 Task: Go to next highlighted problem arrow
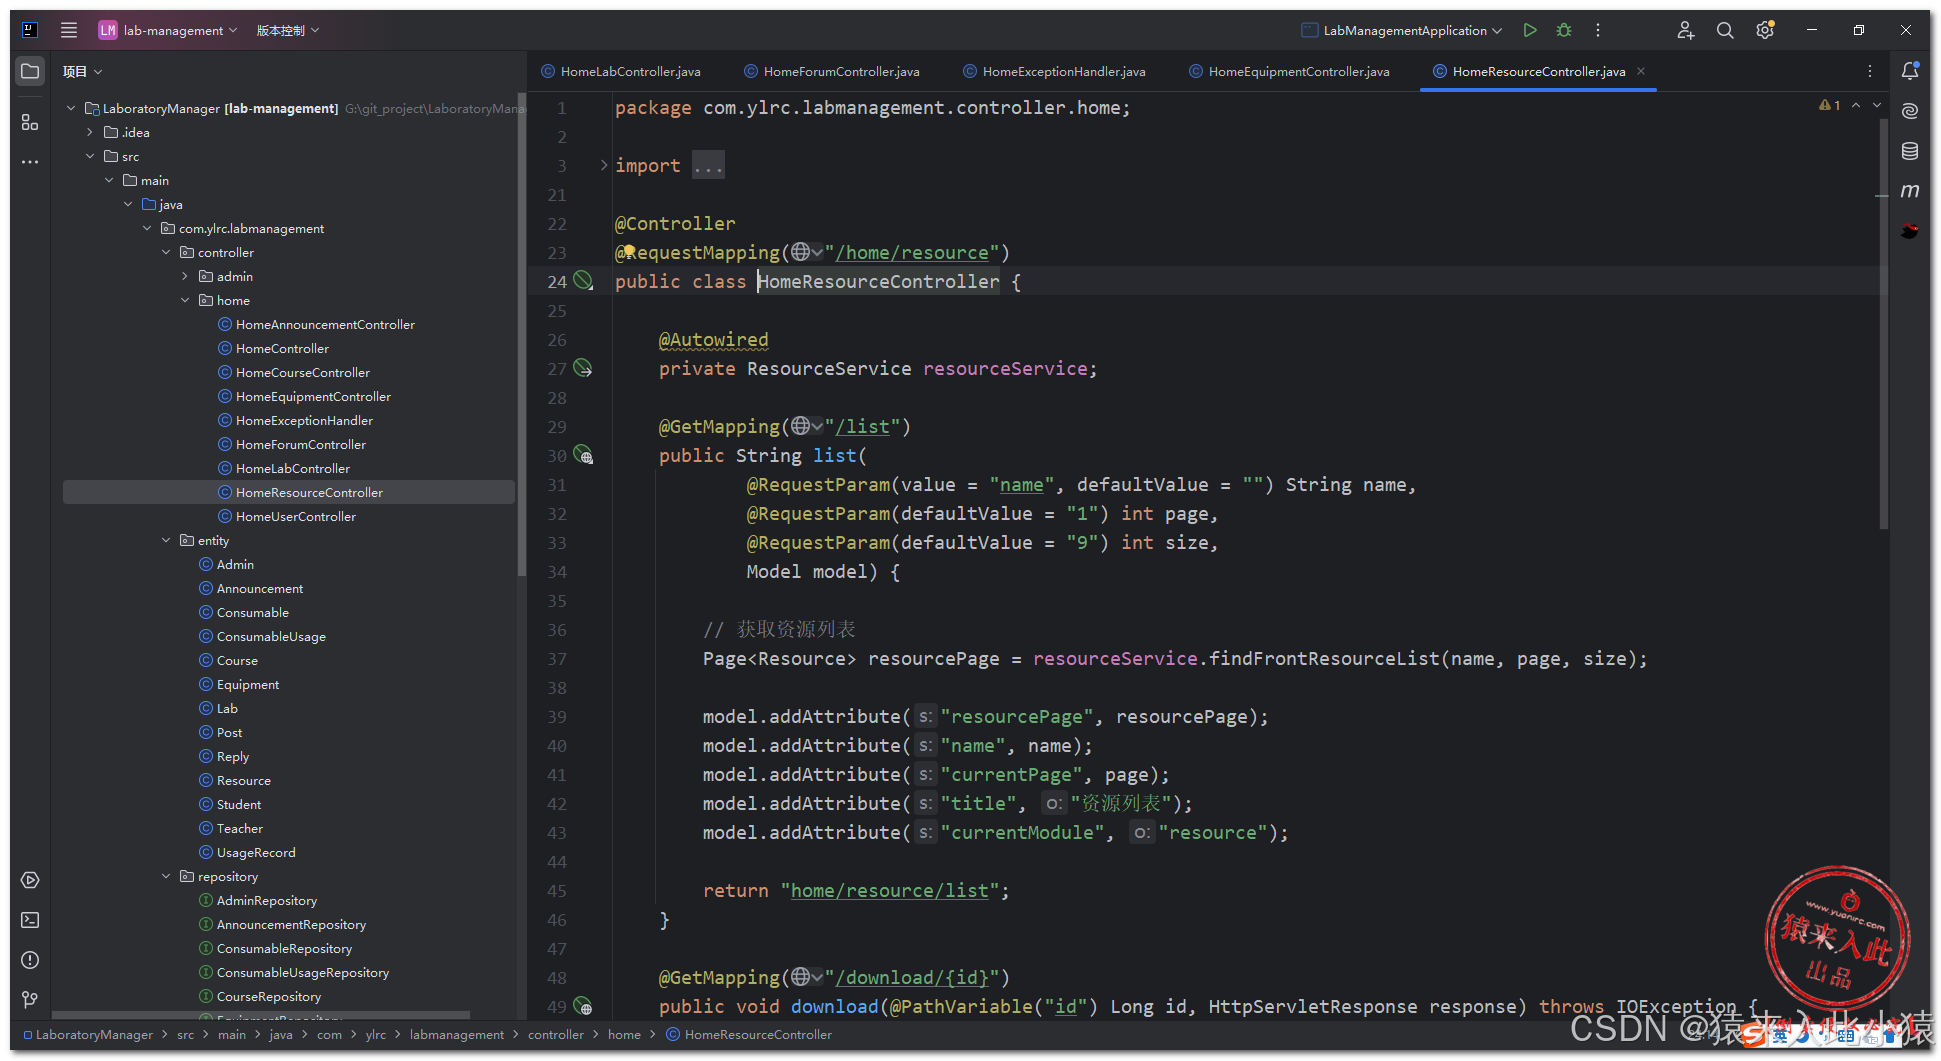[1877, 105]
